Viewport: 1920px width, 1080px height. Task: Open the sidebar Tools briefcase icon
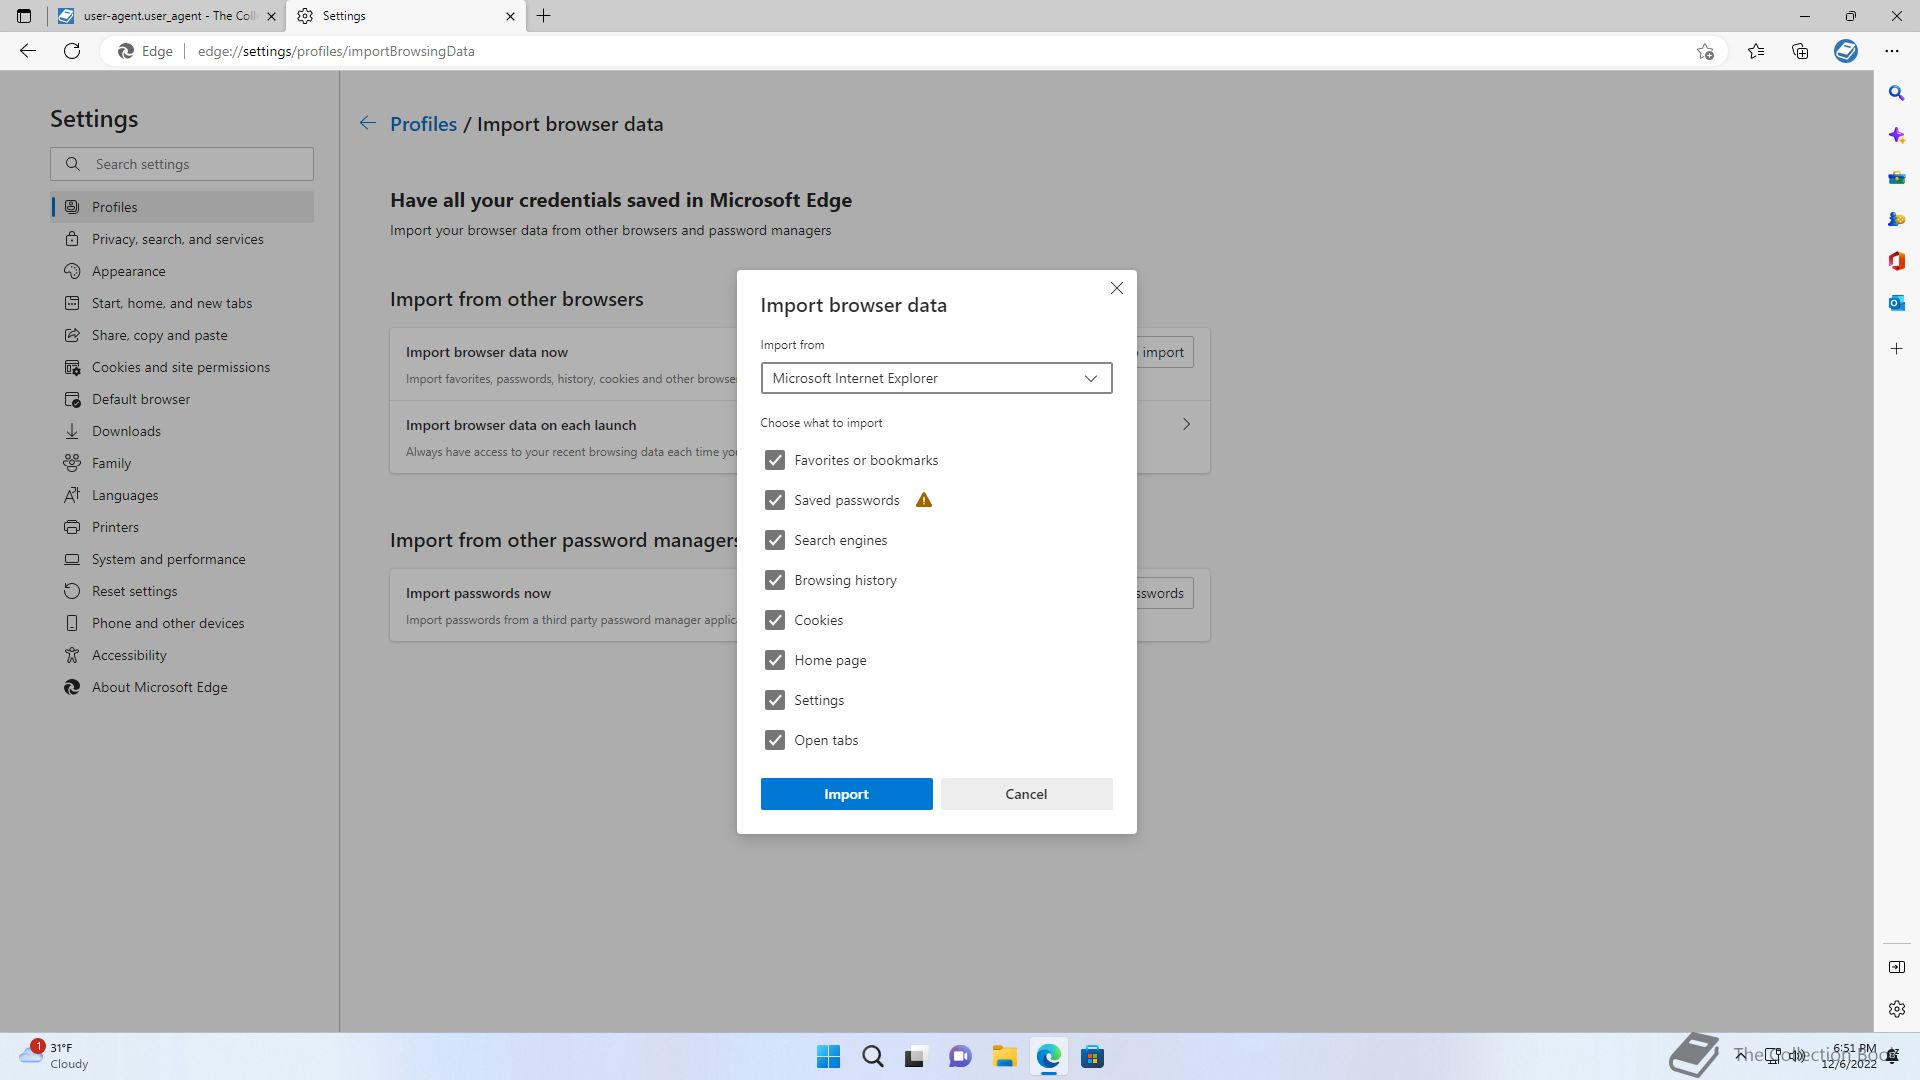click(x=1896, y=177)
